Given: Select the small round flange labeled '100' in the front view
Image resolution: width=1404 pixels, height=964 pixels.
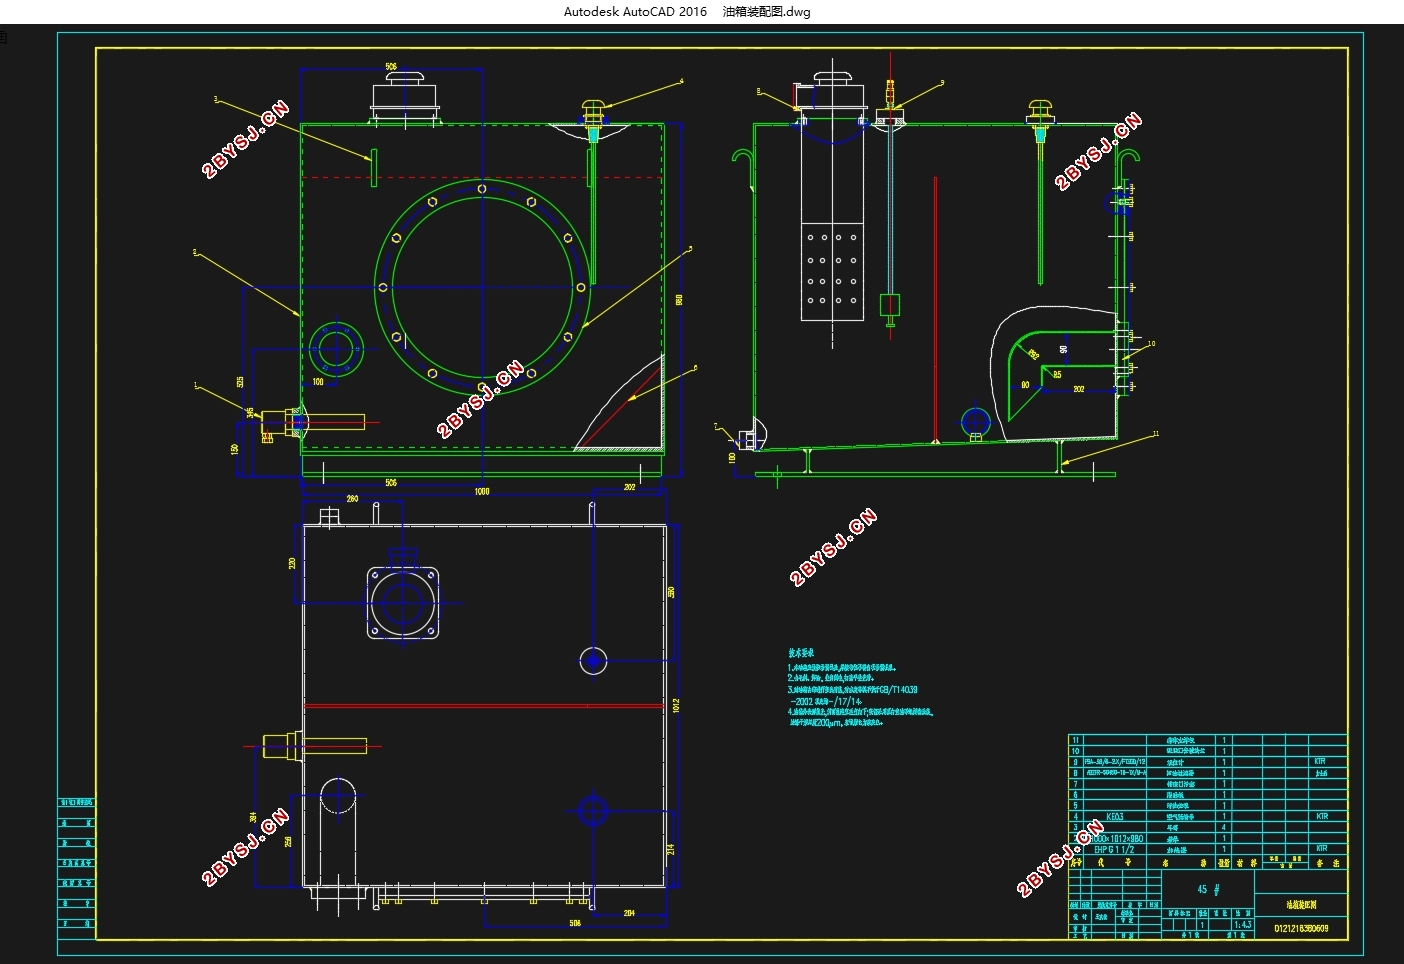Looking at the screenshot, I should (335, 348).
